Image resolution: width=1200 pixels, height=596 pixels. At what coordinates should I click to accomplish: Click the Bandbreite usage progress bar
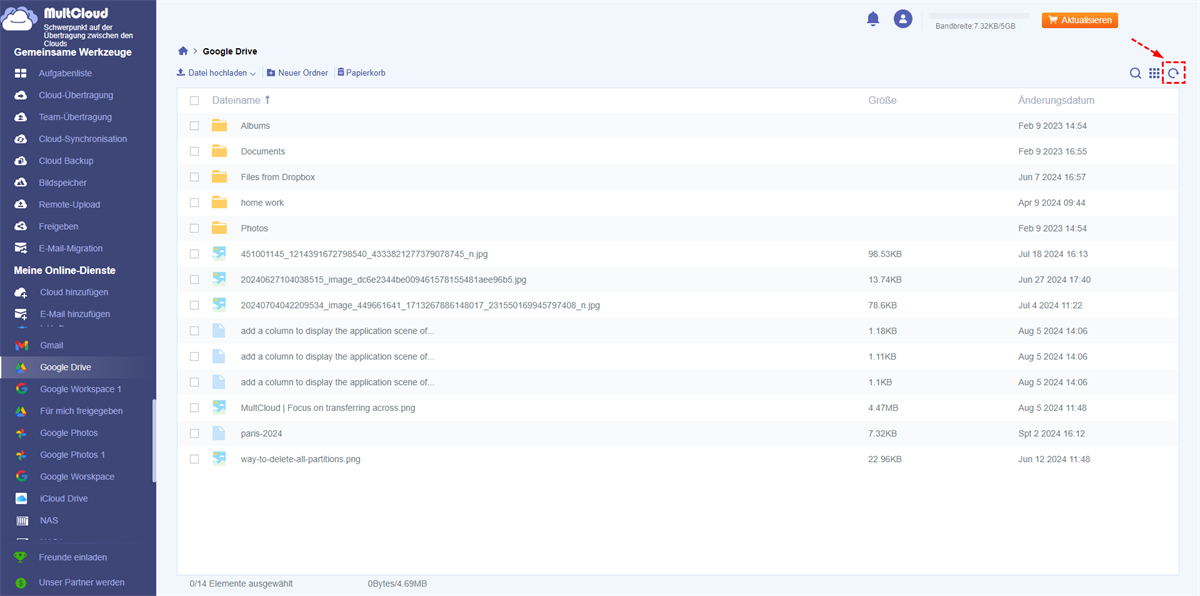[978, 16]
